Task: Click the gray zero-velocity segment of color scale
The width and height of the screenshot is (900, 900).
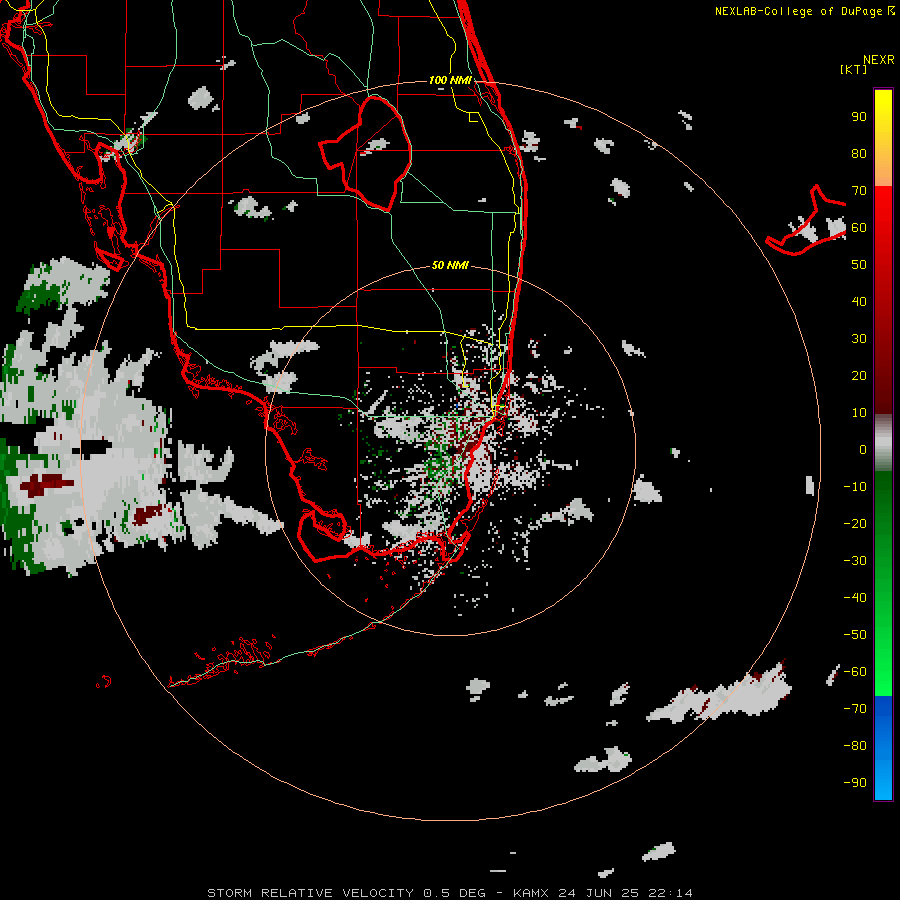Action: coord(883,443)
